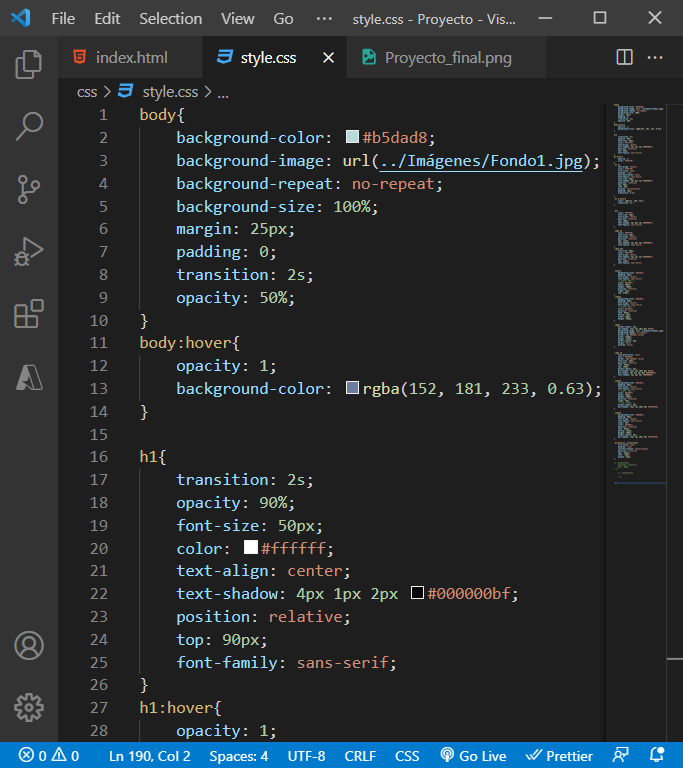Open the Azure view in activity bar

[29, 377]
